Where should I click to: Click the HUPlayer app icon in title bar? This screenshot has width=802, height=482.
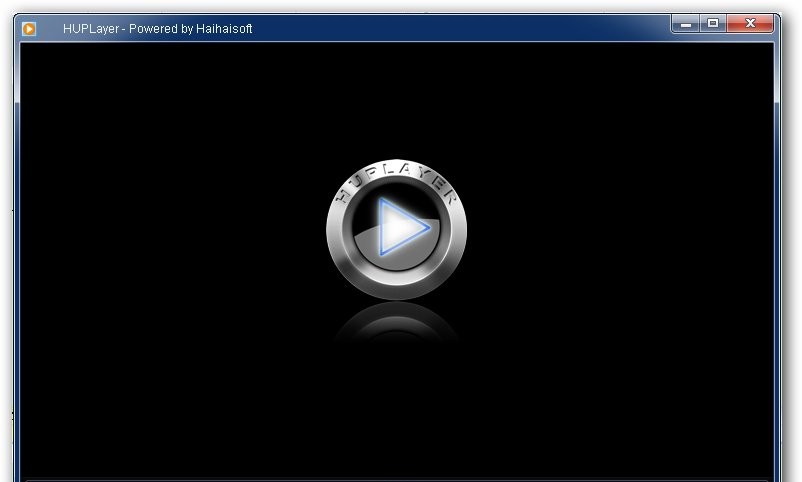[x=29, y=29]
